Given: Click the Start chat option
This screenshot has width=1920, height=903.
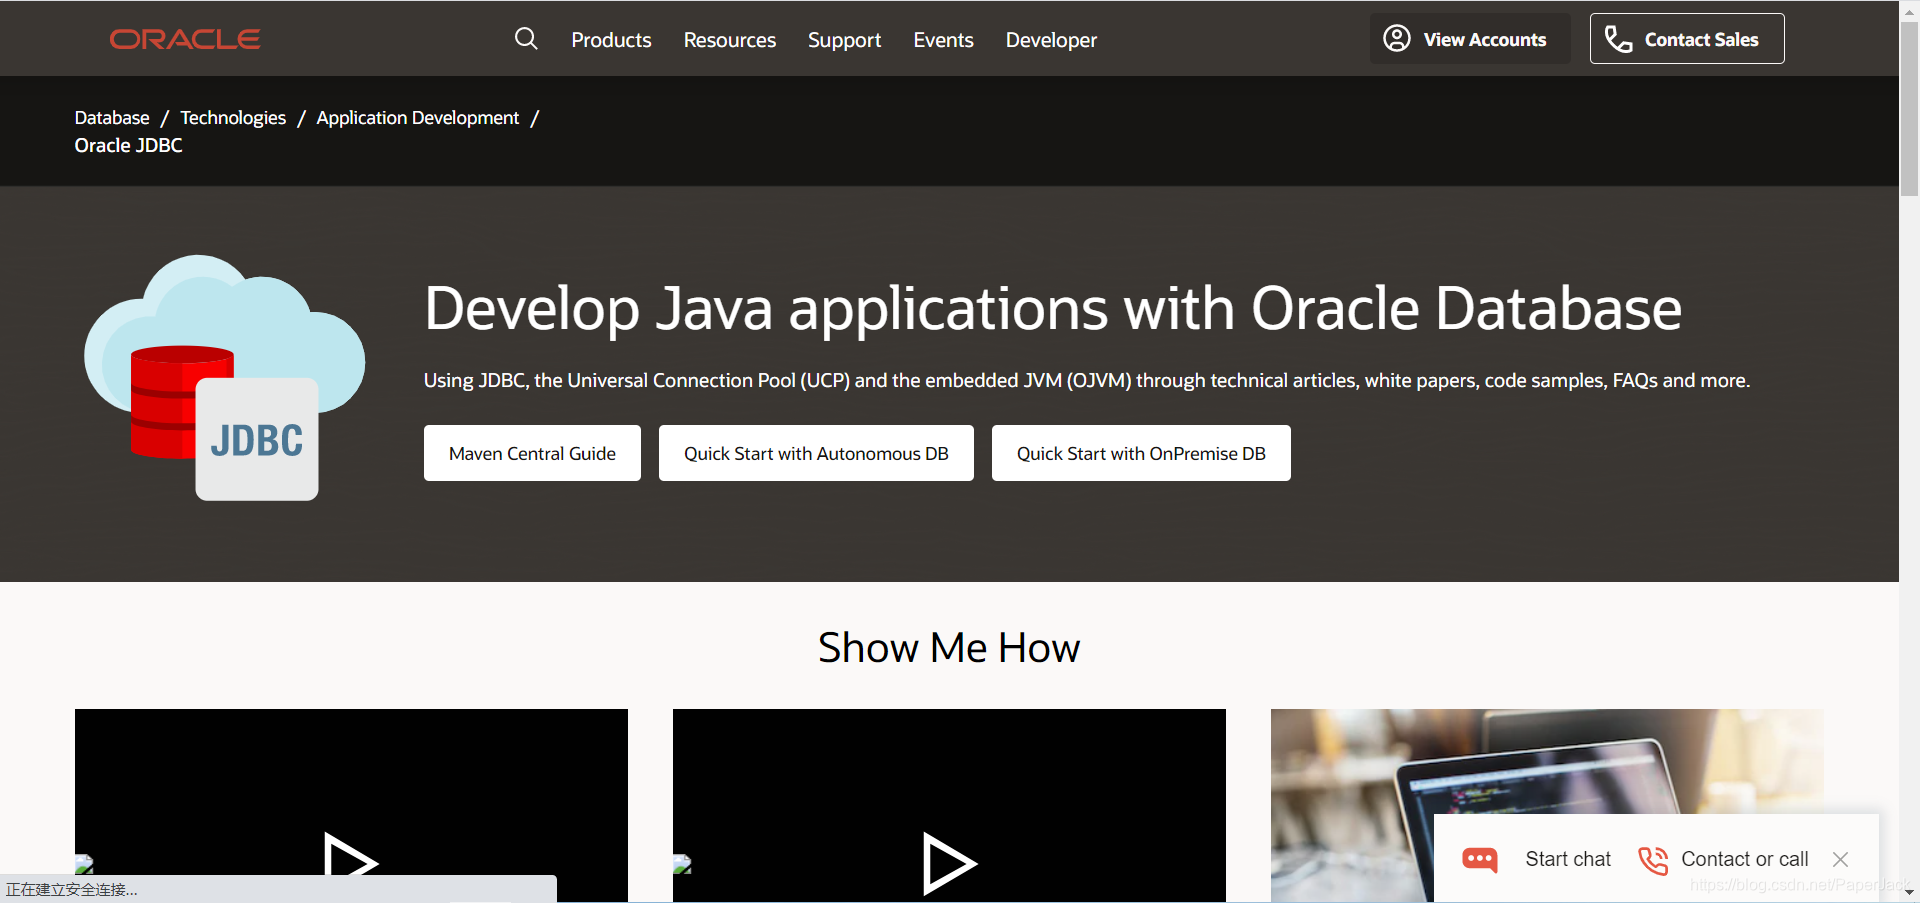Looking at the screenshot, I should pyautogui.click(x=1568, y=859).
